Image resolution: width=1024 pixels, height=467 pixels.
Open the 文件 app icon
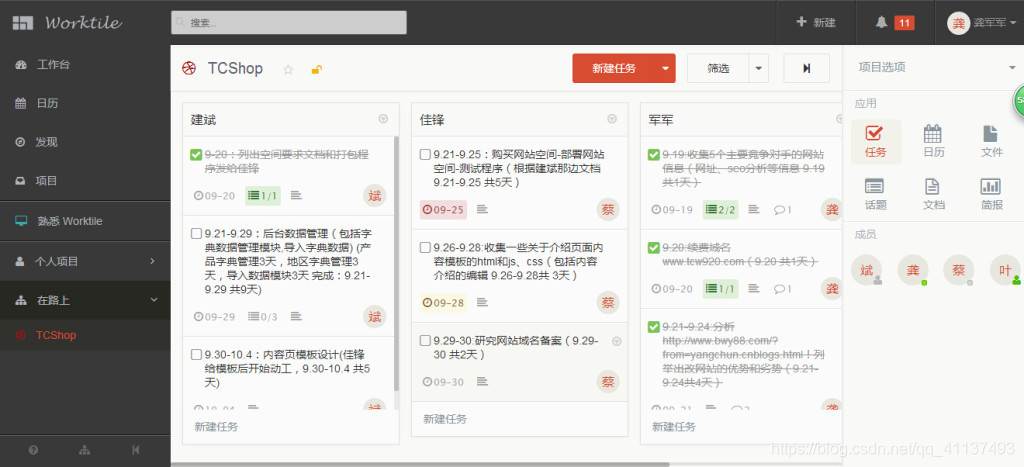[991, 142]
